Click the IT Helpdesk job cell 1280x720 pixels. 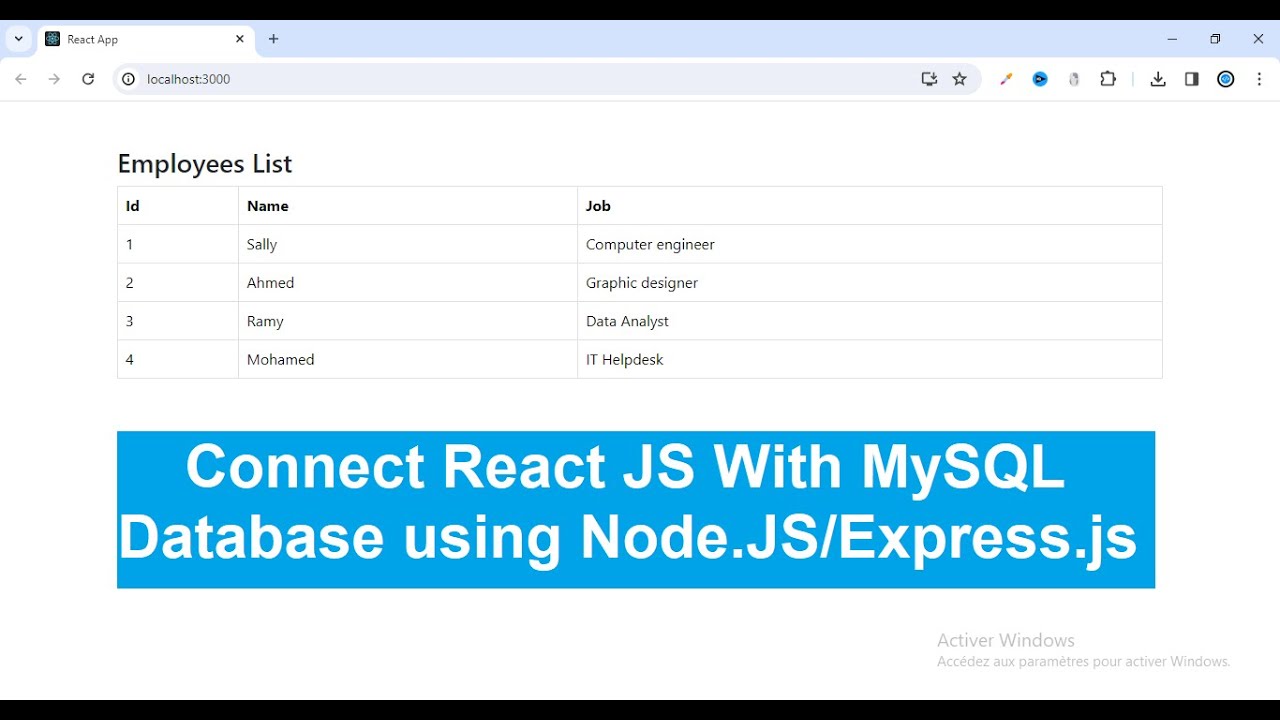870,359
